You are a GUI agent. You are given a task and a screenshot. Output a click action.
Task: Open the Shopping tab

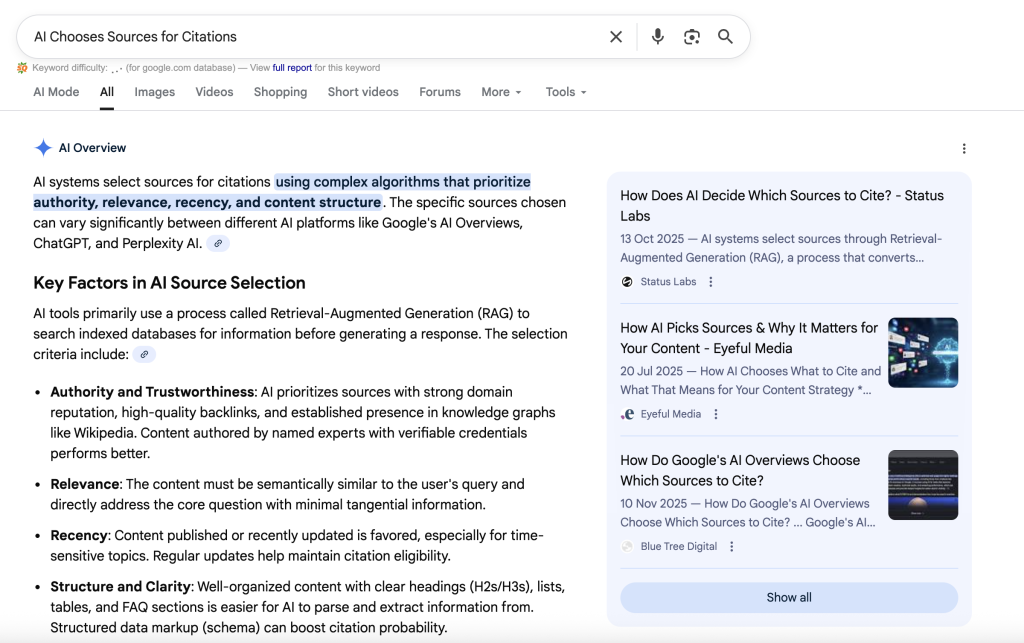[x=280, y=92]
